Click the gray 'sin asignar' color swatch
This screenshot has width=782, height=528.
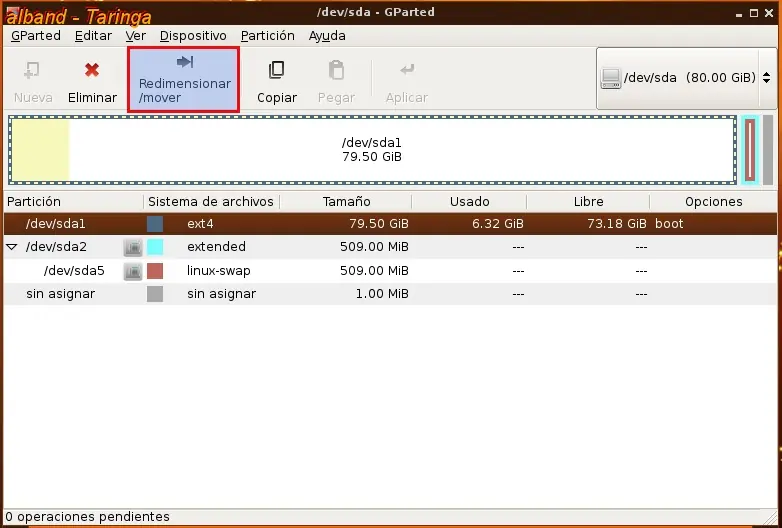155,294
